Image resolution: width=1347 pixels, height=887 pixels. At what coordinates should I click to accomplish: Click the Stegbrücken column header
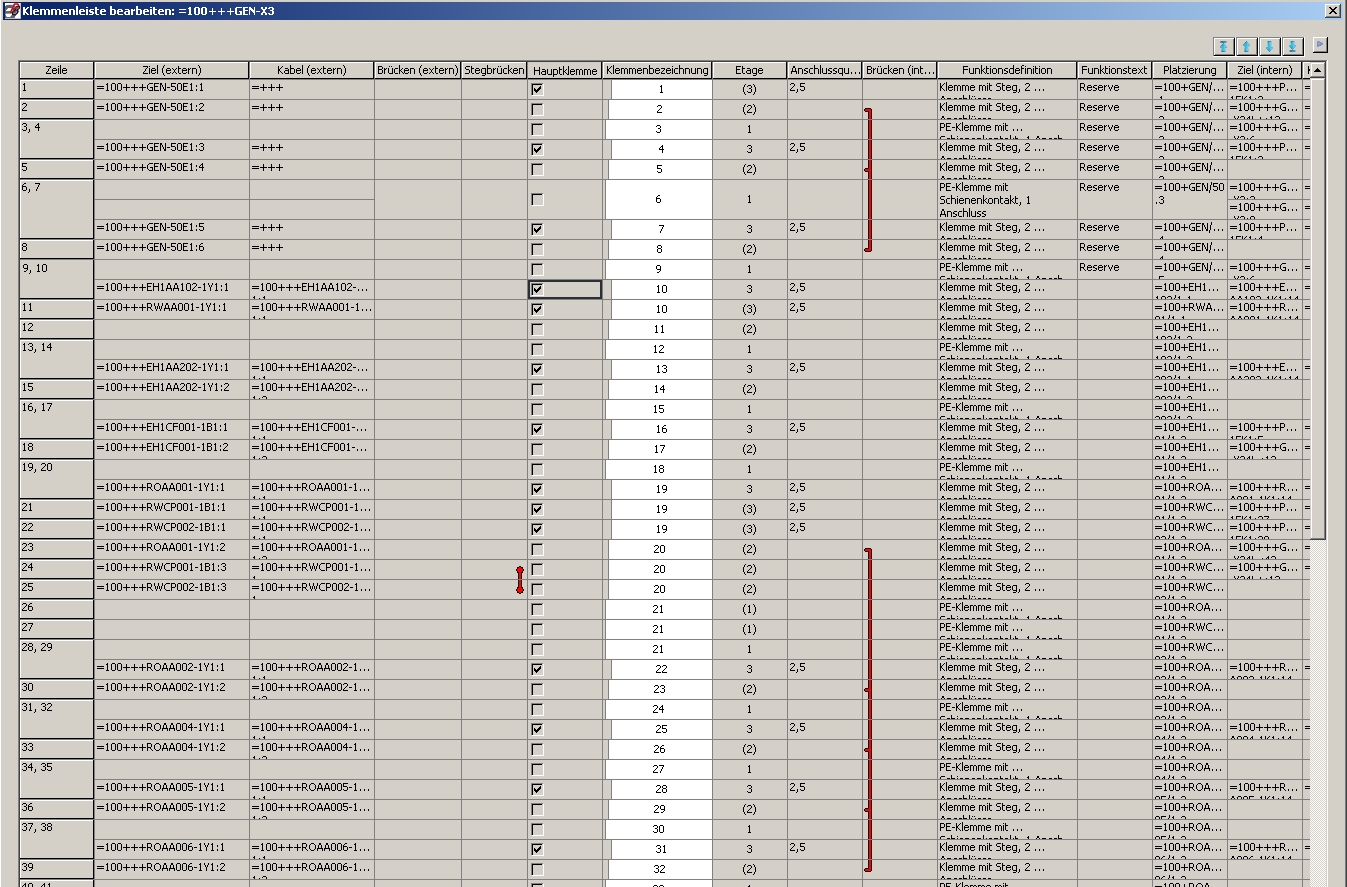pyautogui.click(x=494, y=70)
